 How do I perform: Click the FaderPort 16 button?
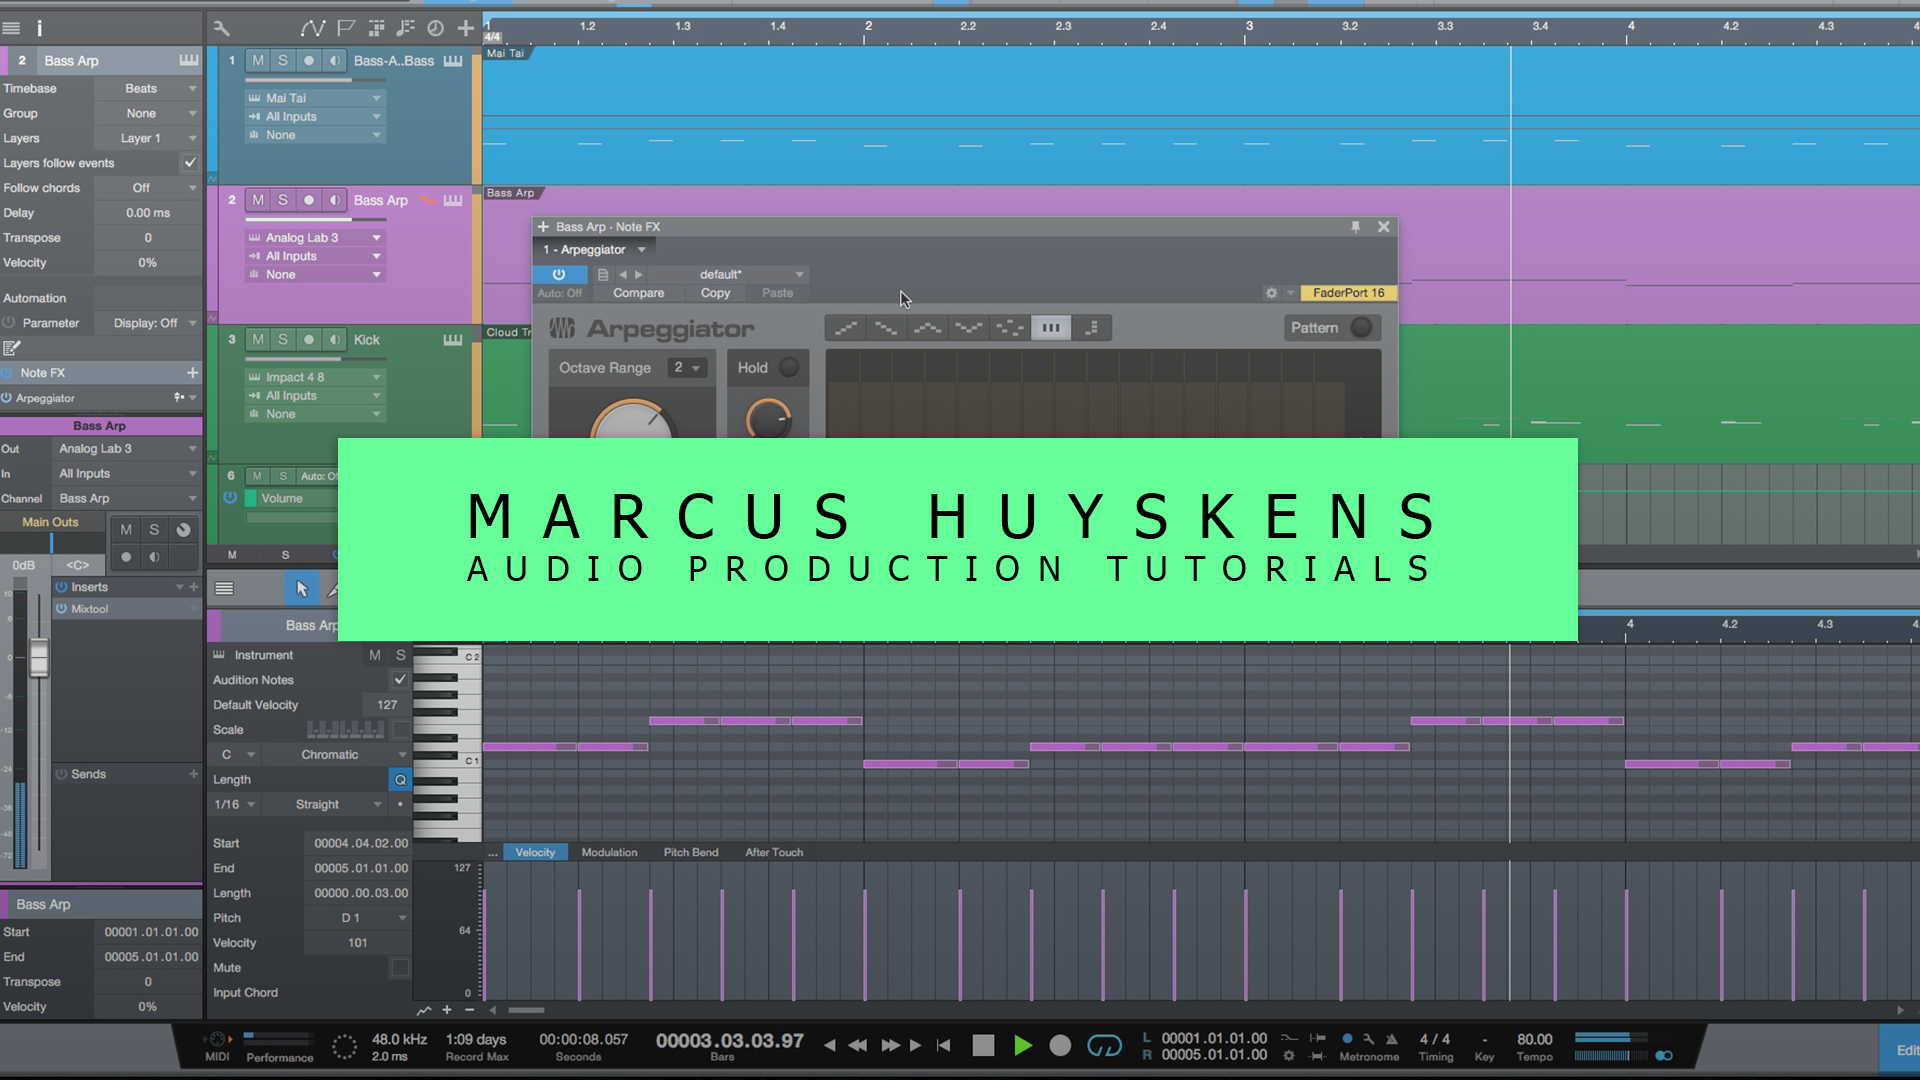coord(1348,293)
